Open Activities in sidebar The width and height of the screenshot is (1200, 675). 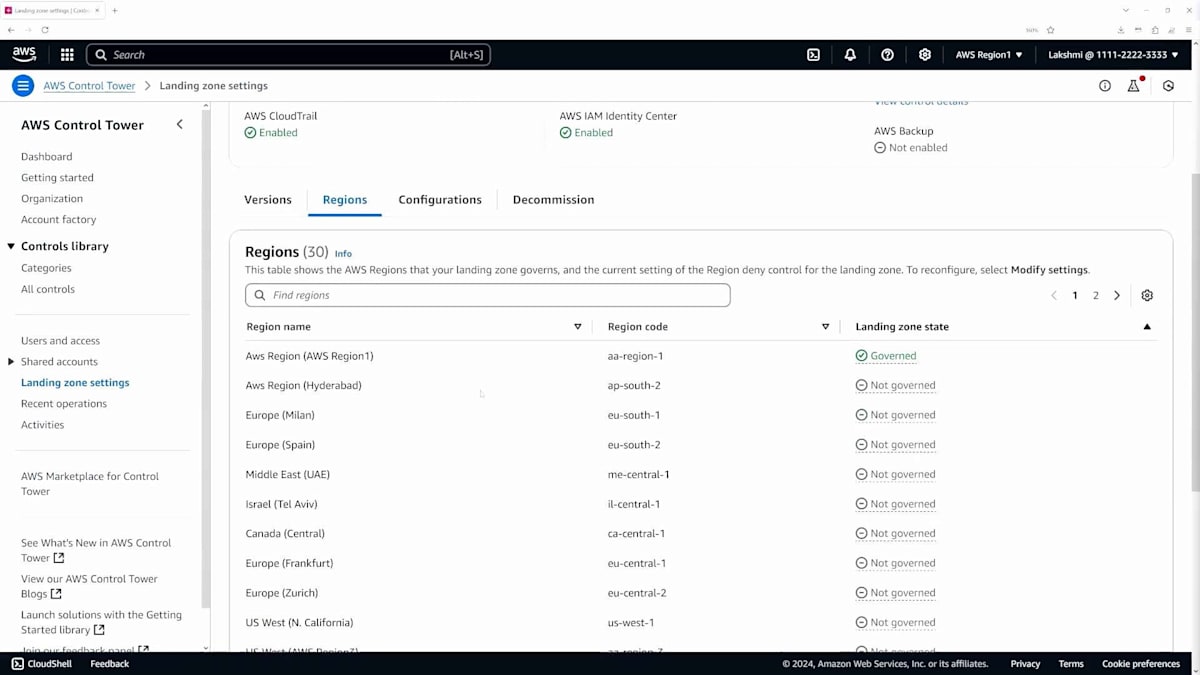click(43, 425)
